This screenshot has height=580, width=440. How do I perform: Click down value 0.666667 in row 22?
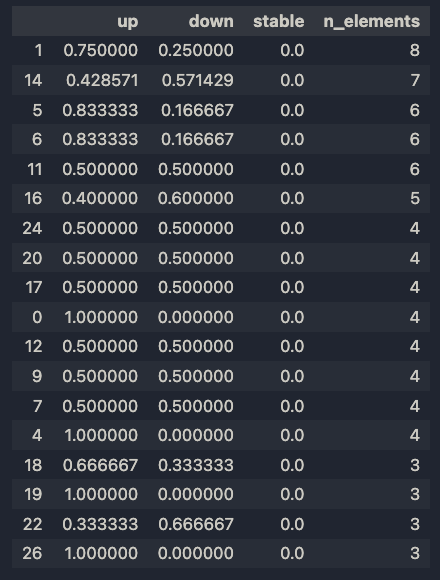coord(196,524)
